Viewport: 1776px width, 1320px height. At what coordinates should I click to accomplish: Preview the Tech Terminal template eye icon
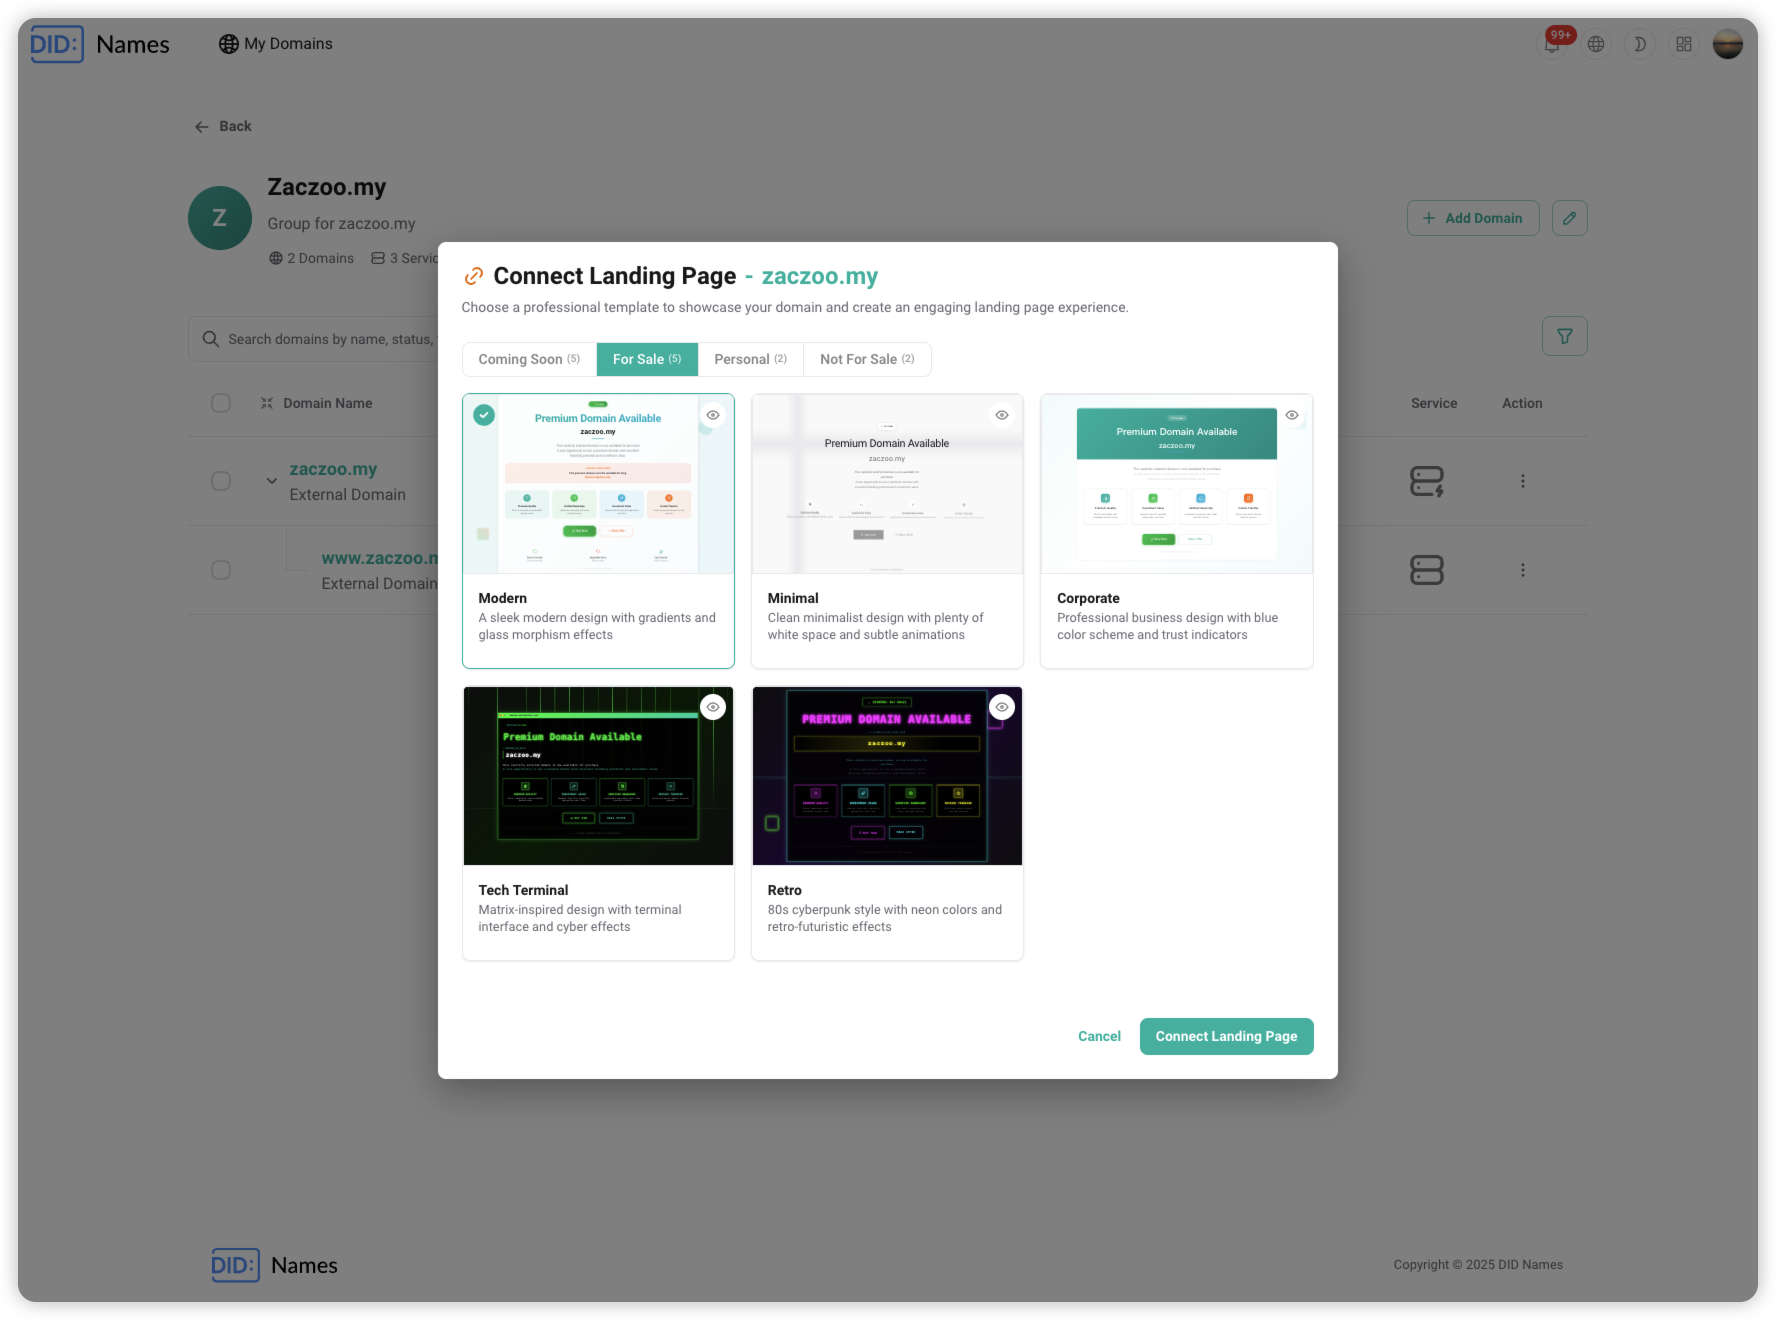pyautogui.click(x=713, y=707)
